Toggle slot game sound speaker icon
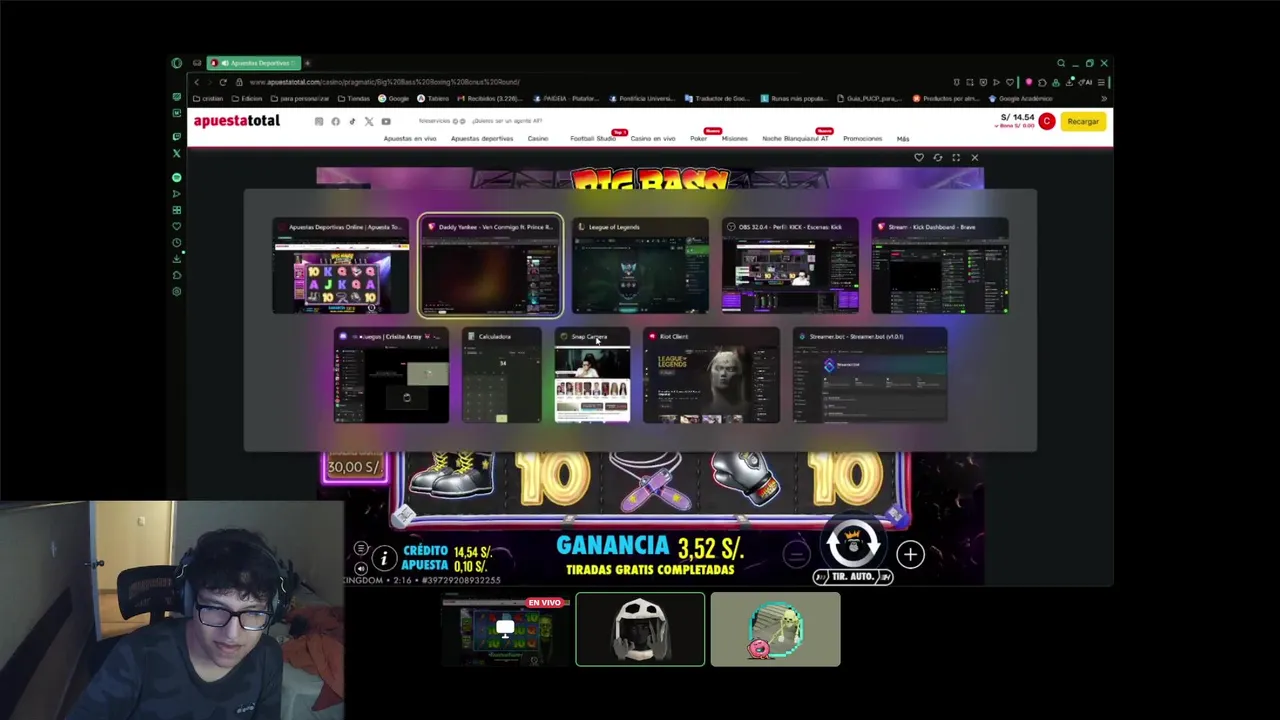This screenshot has width=1280, height=720. 361,568
